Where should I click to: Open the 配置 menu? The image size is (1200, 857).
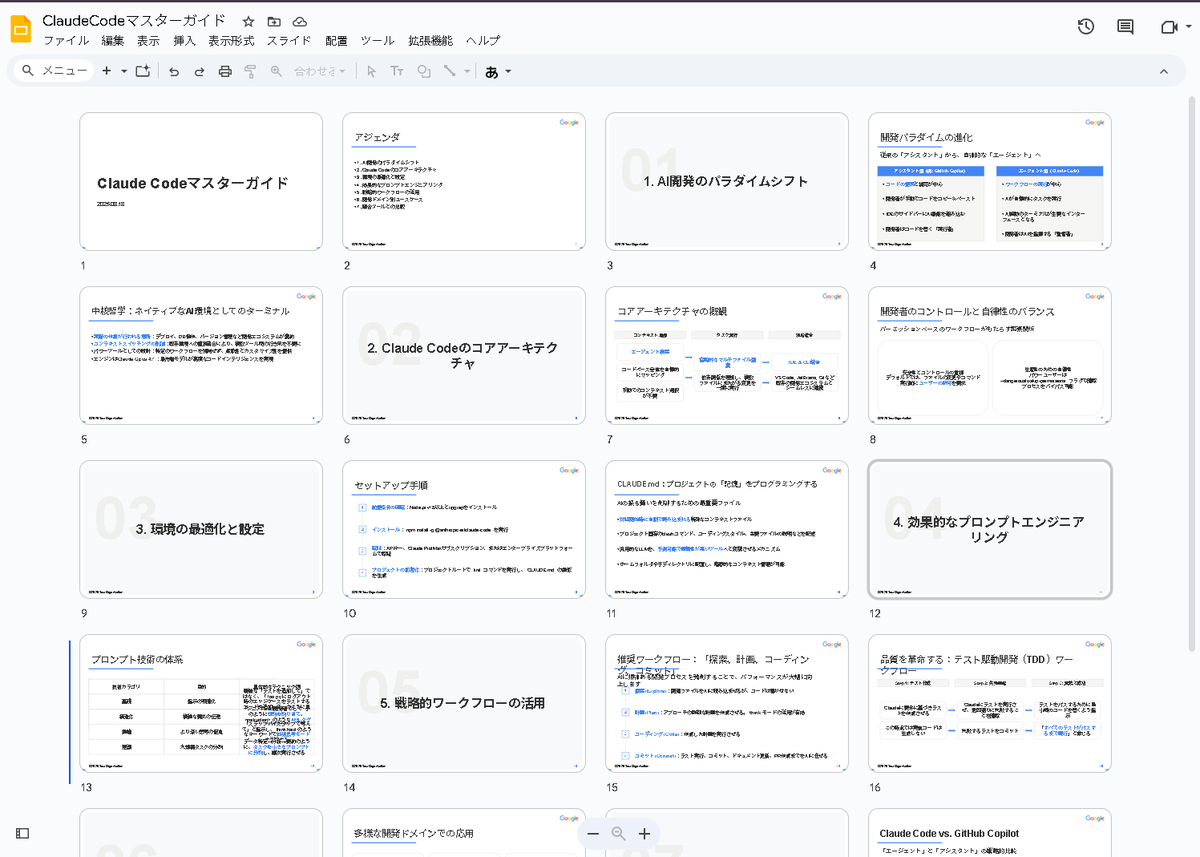click(337, 41)
